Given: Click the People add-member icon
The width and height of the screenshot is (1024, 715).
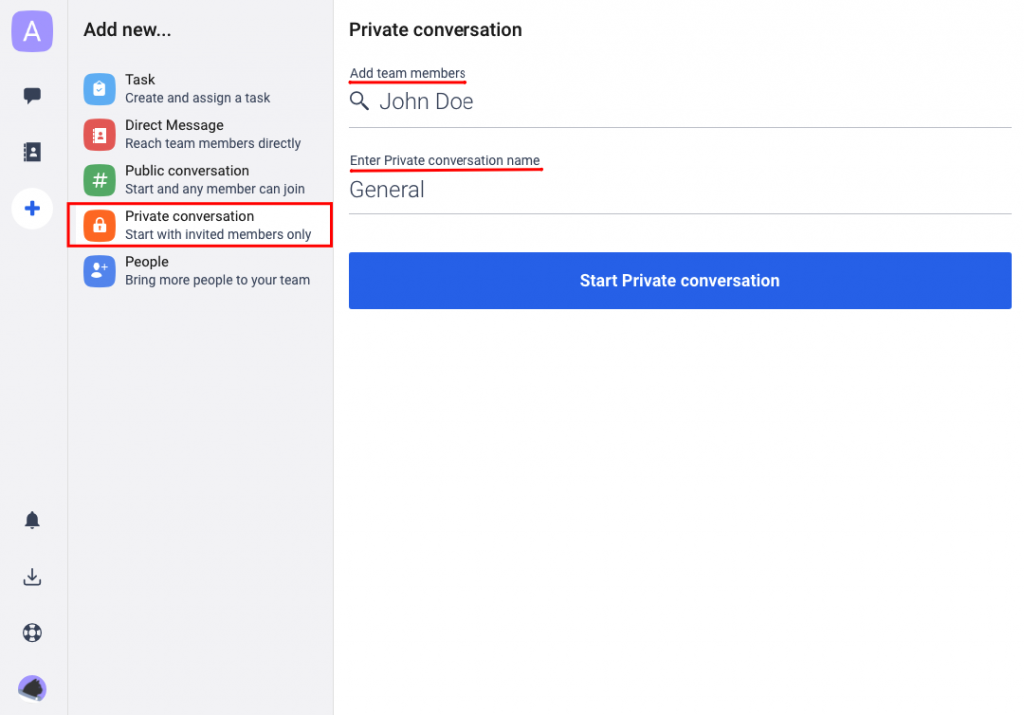Looking at the screenshot, I should click(98, 271).
